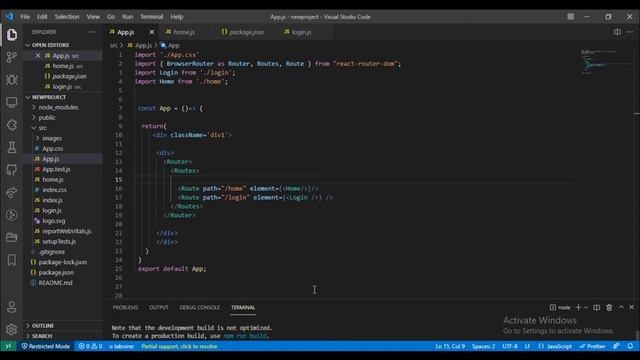Open the Remote Explorer view
This screenshot has width=640, height=360.
pyautogui.click(x=11, y=102)
